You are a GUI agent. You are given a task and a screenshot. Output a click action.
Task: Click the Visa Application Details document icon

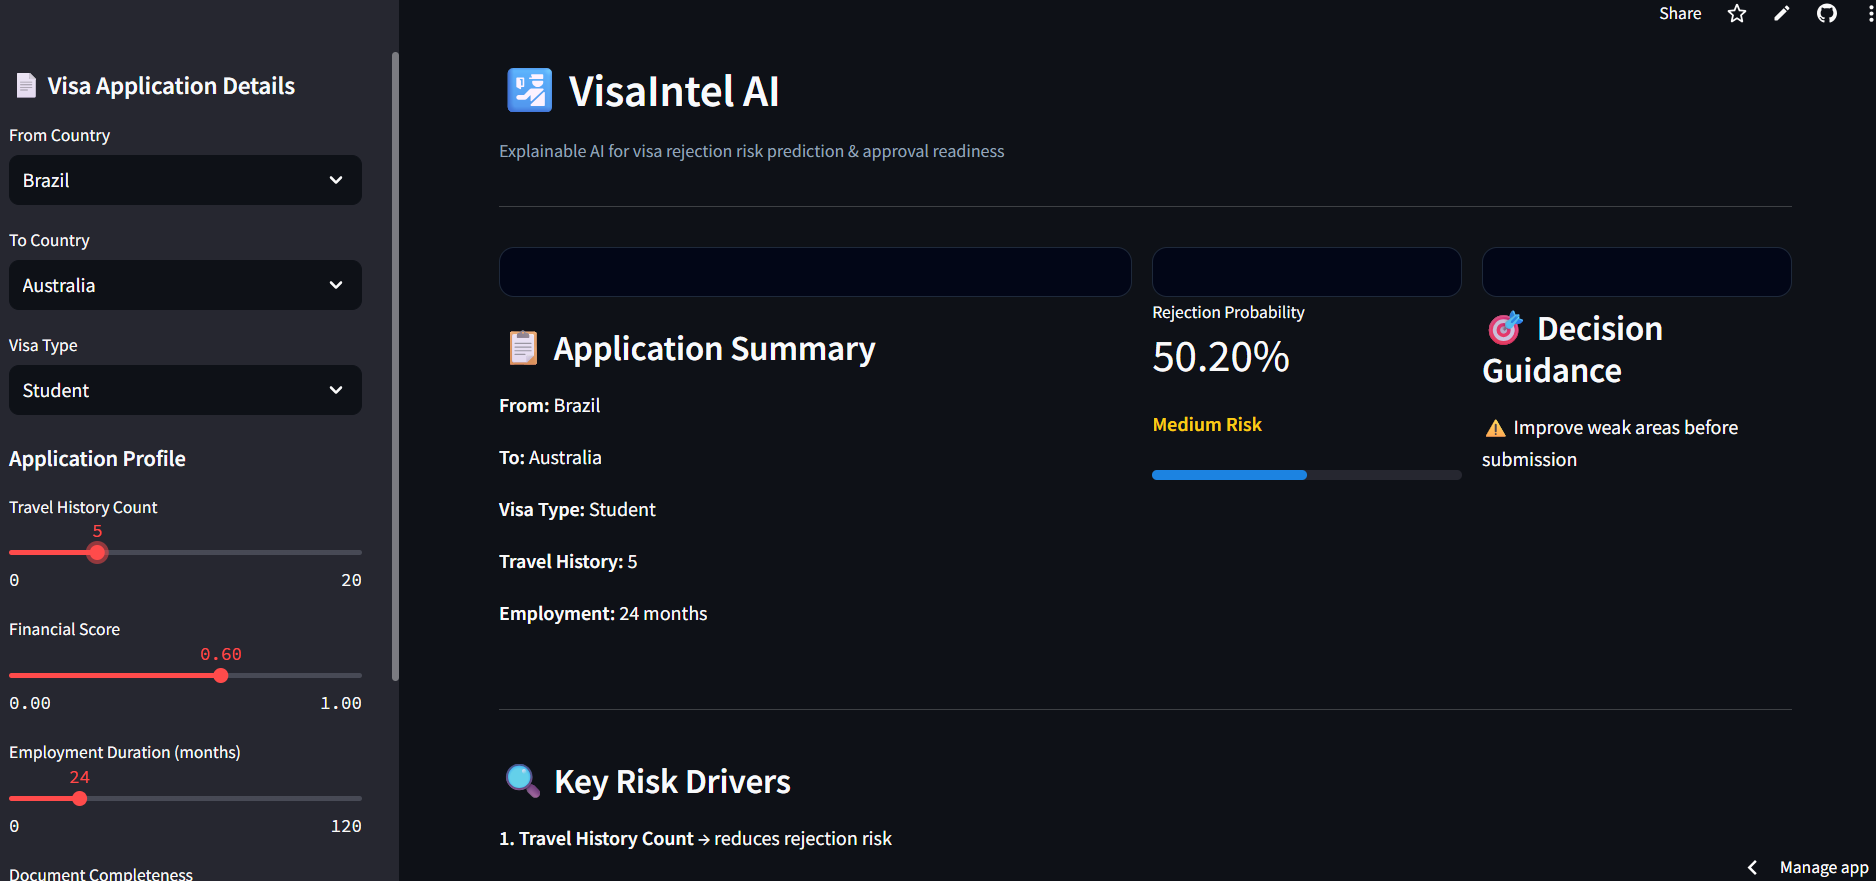27,86
